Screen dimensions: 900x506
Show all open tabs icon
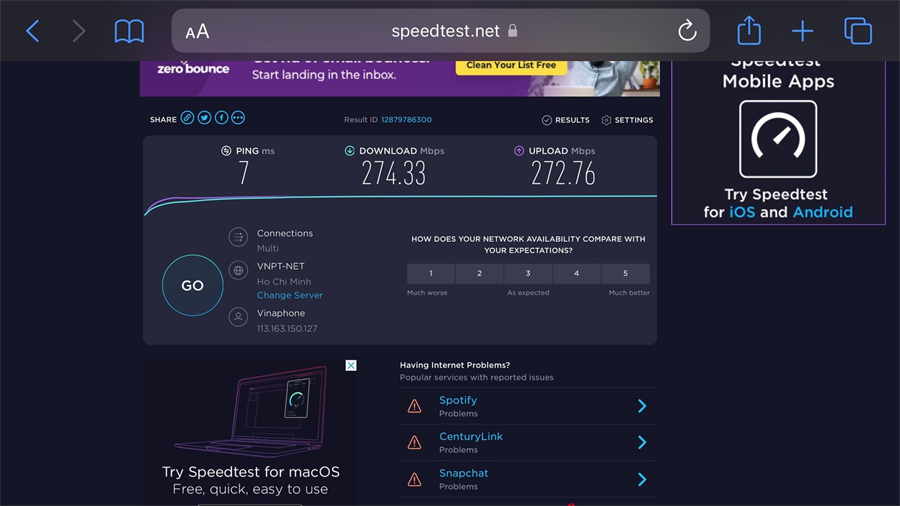pyautogui.click(x=858, y=31)
